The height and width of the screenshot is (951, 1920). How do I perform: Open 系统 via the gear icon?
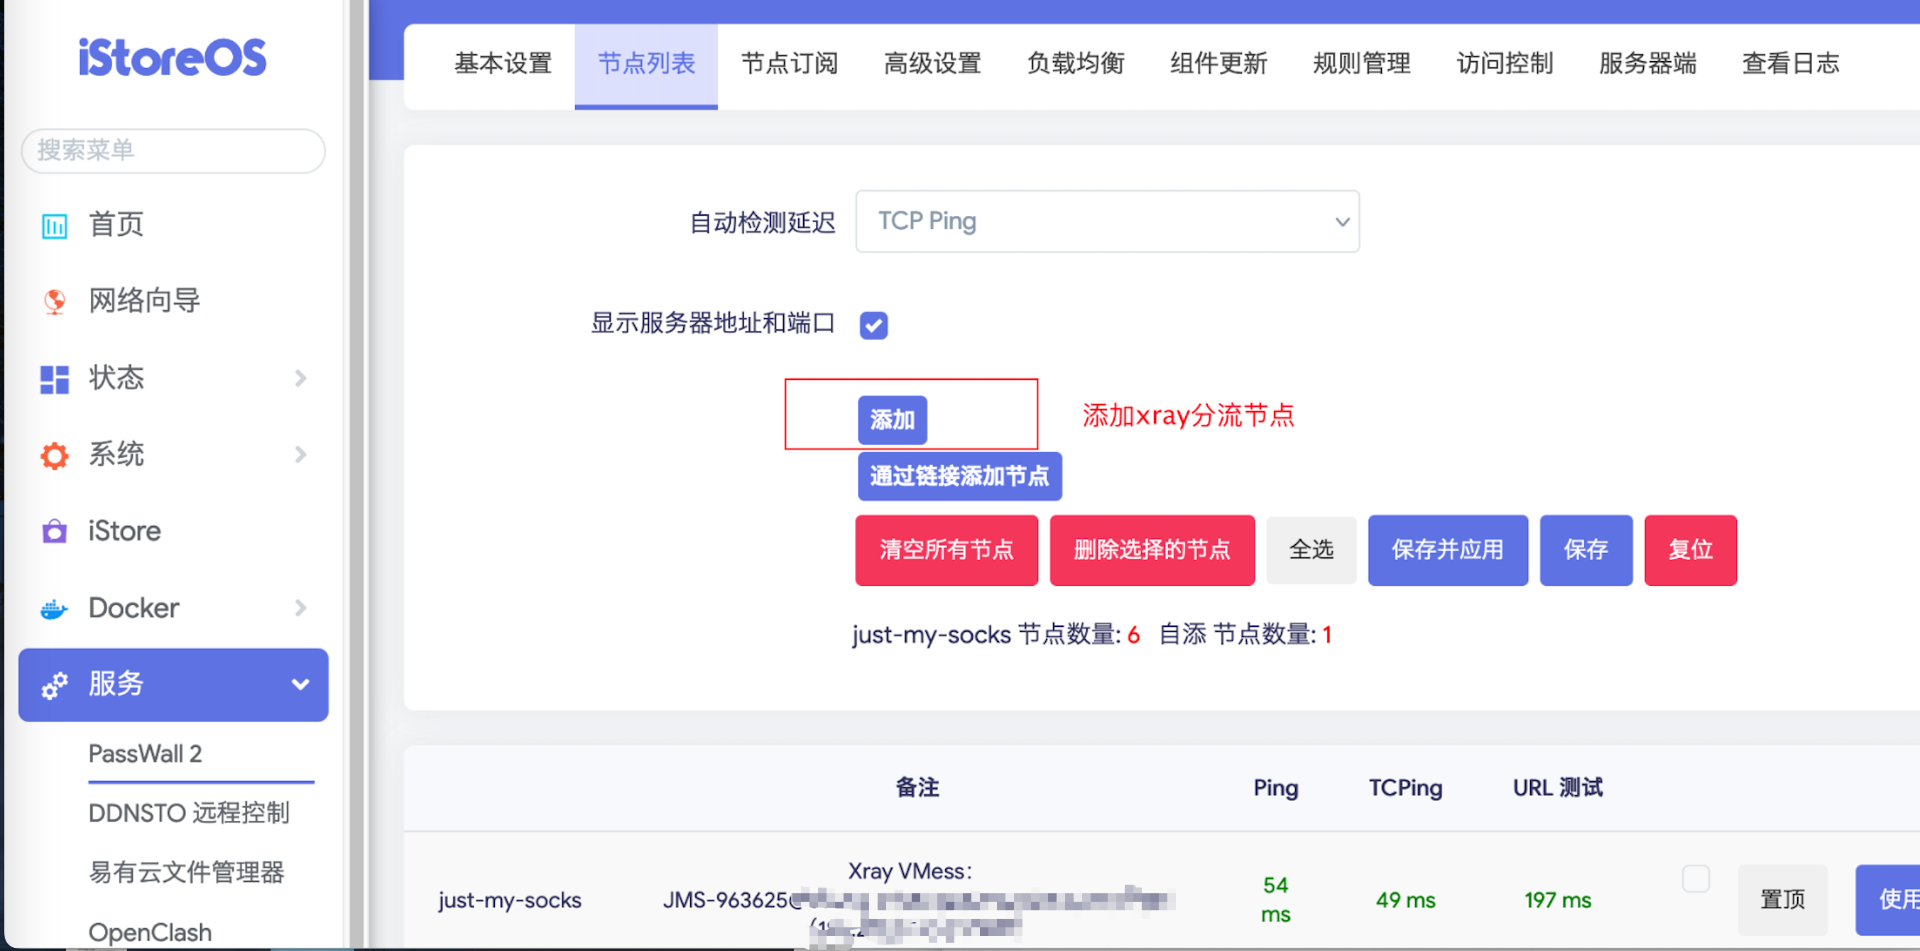coord(54,455)
